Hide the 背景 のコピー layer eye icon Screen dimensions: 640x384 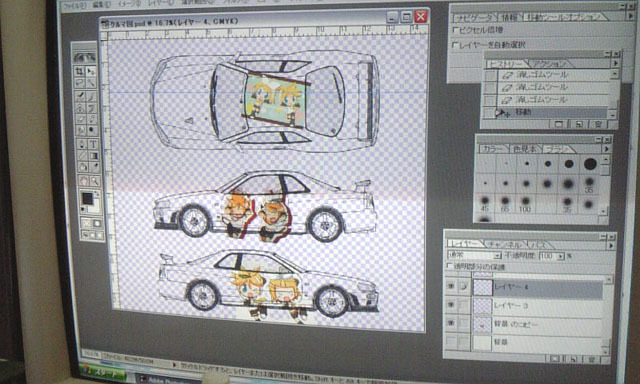(x=451, y=324)
